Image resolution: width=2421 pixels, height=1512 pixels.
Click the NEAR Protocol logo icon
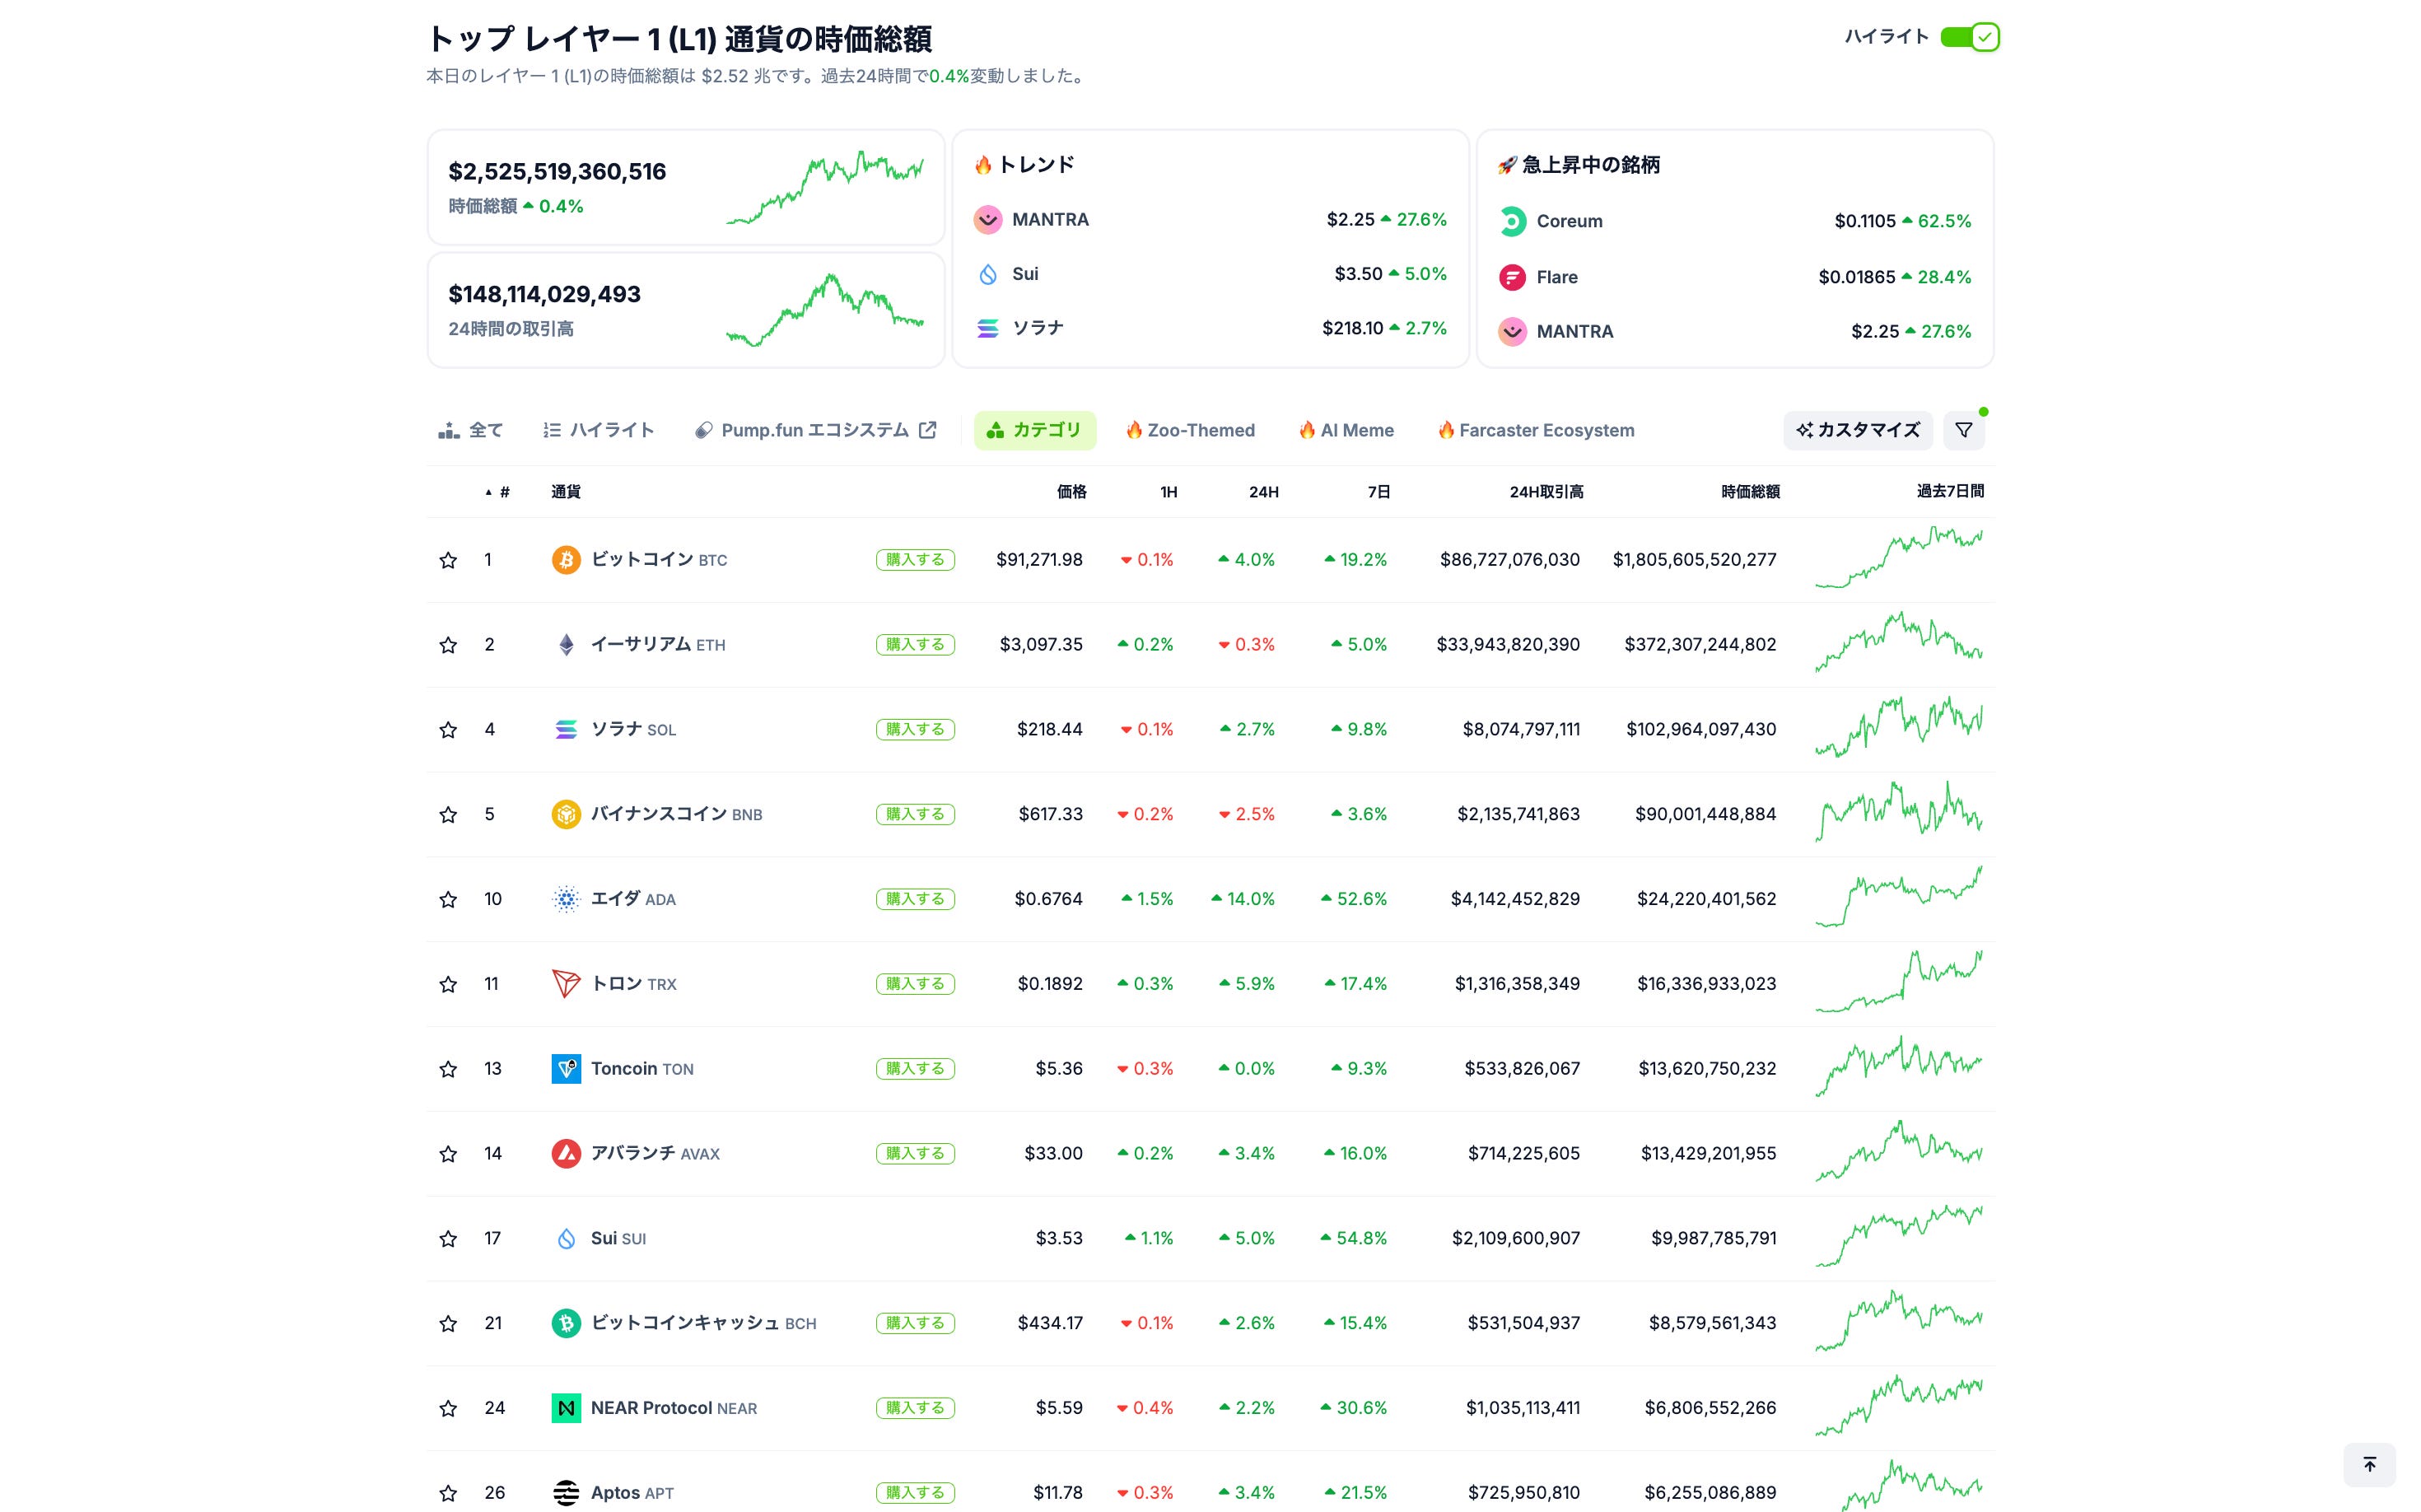[566, 1408]
